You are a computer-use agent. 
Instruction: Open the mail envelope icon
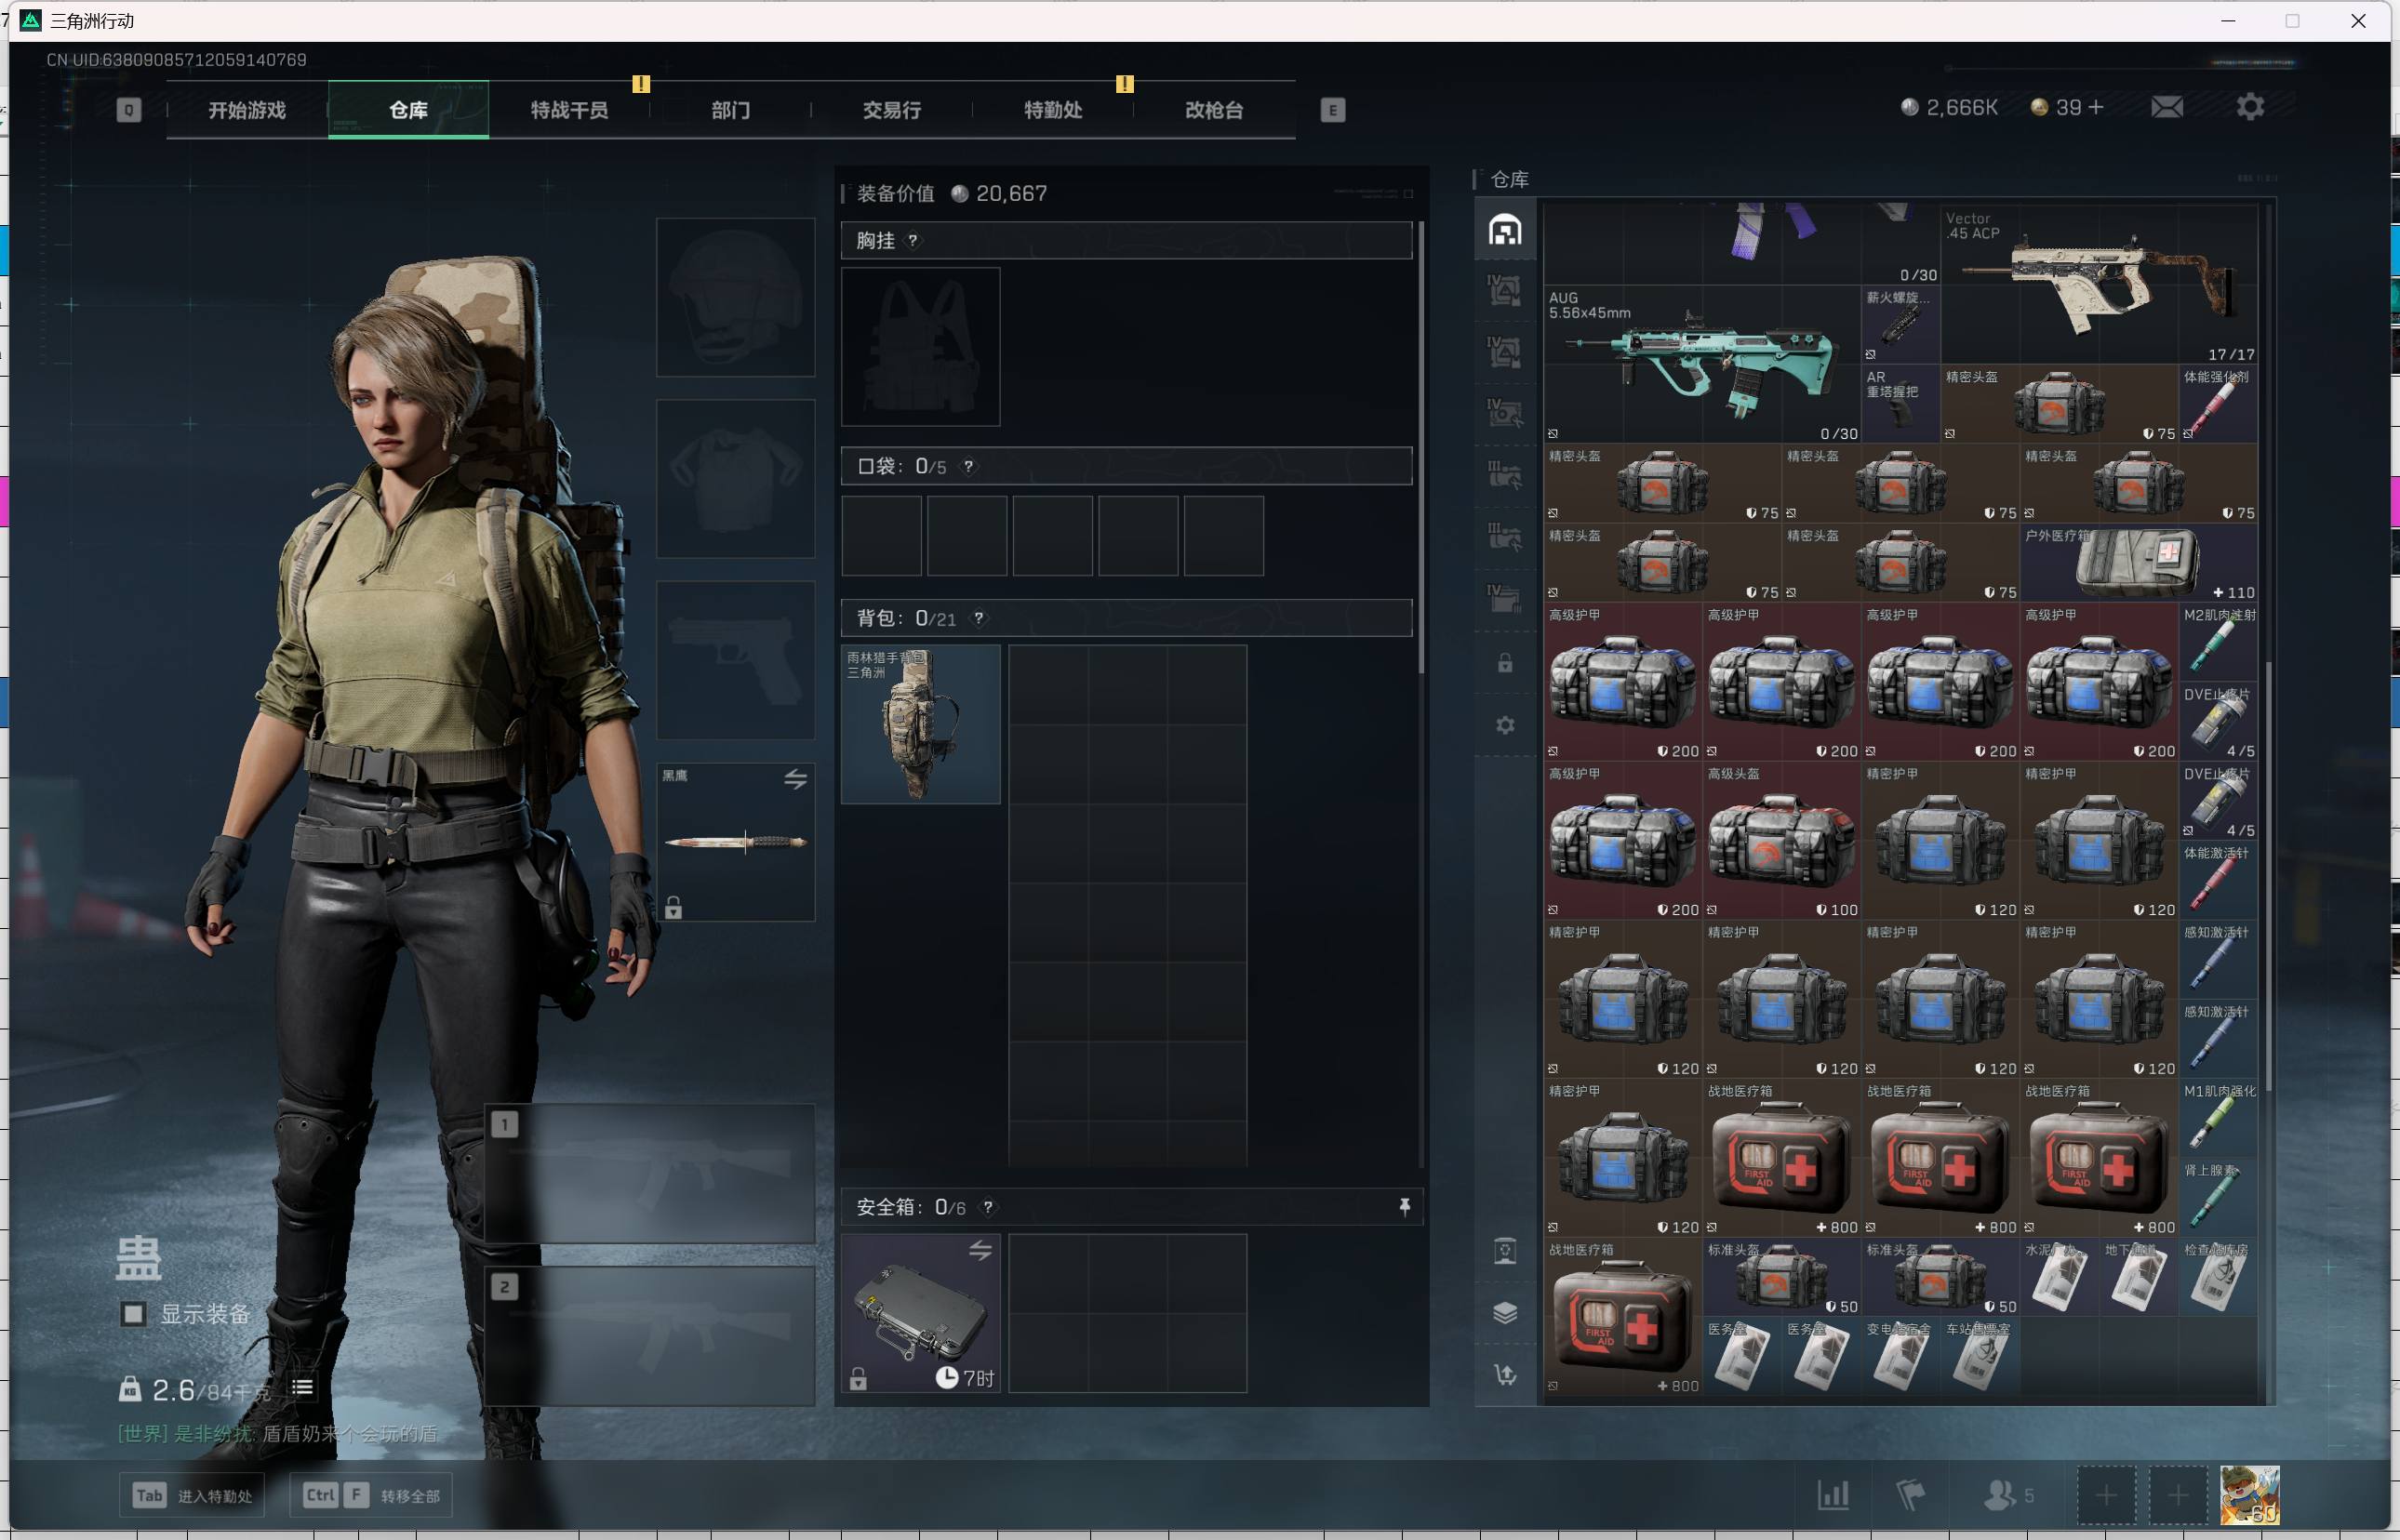[x=2166, y=107]
